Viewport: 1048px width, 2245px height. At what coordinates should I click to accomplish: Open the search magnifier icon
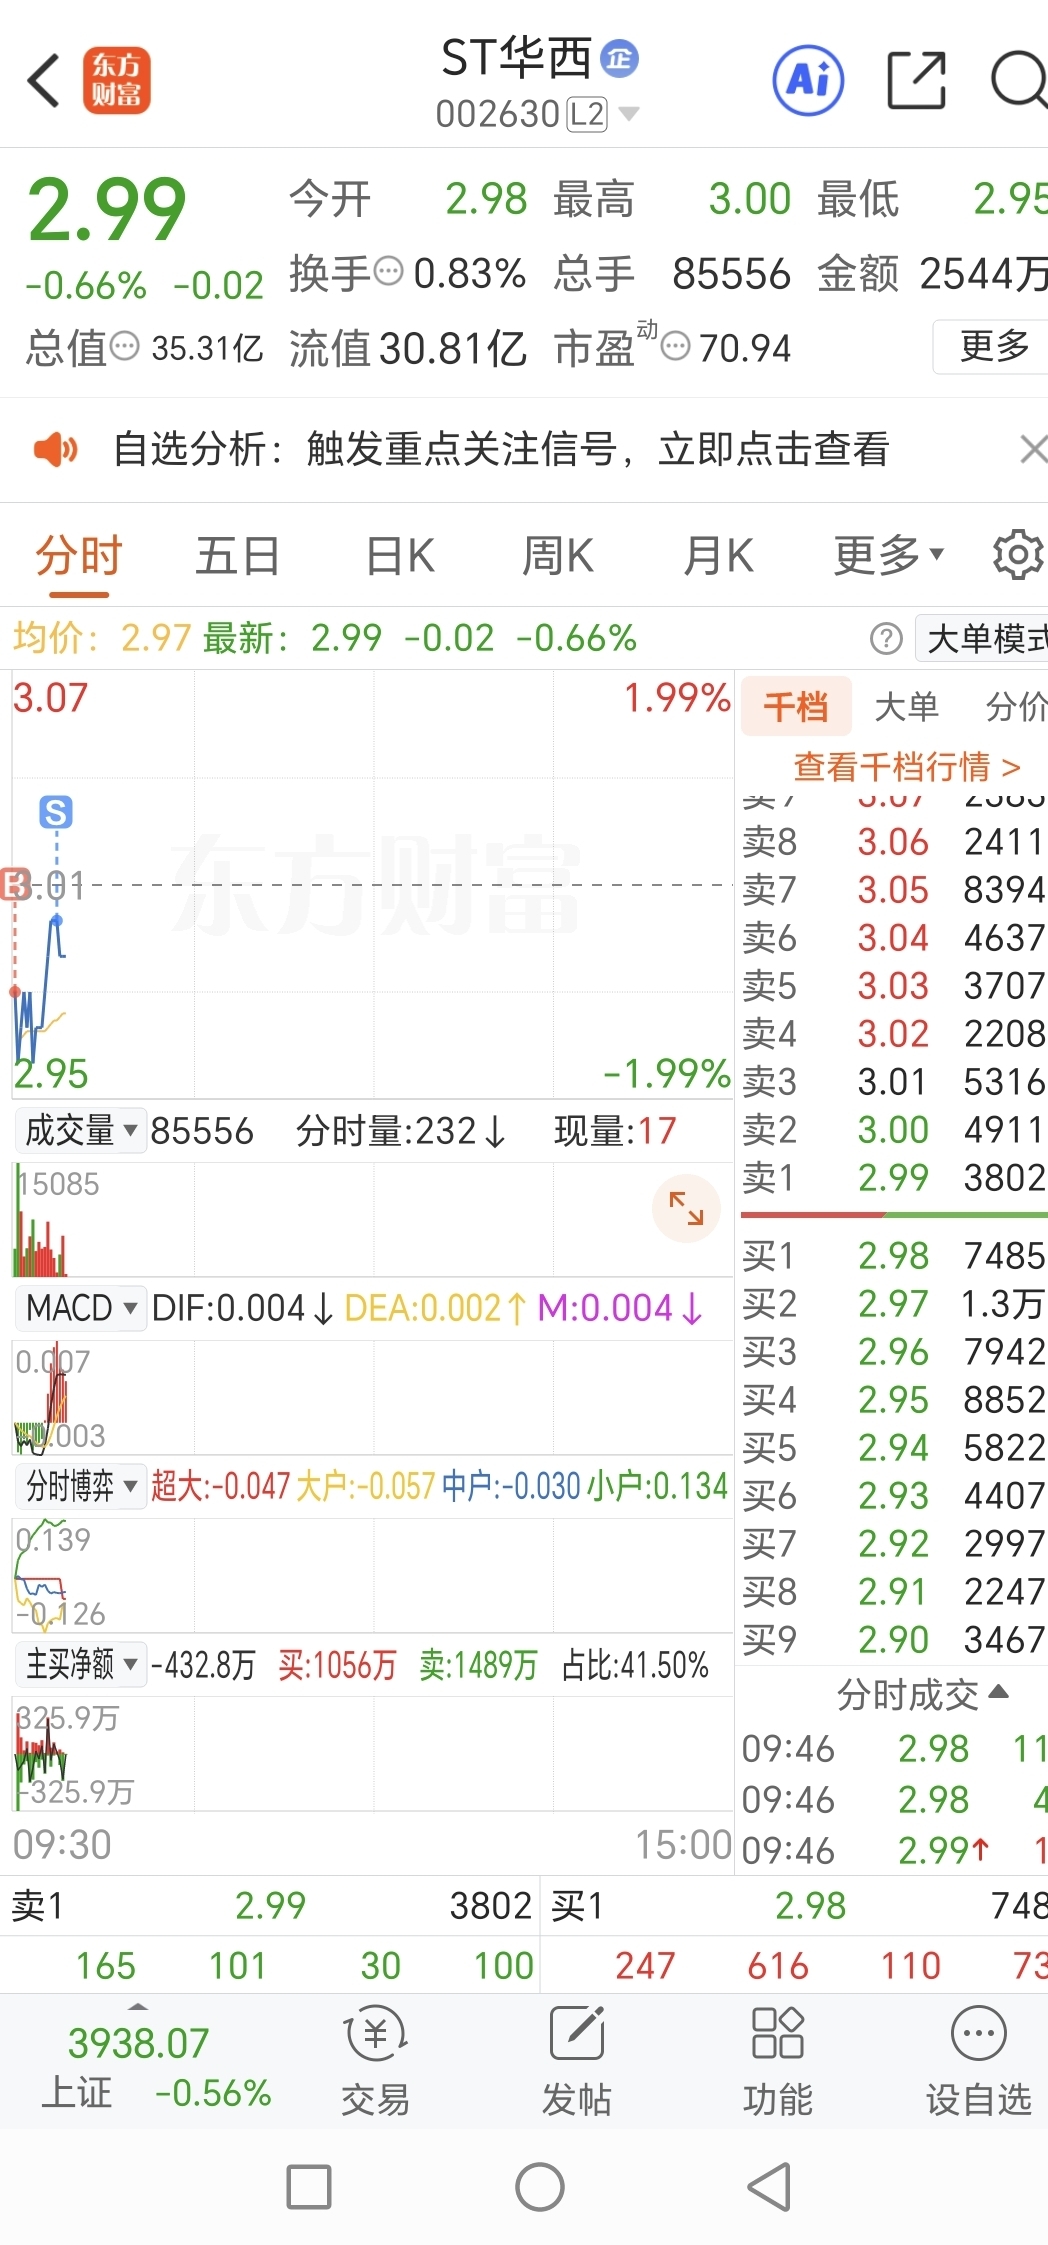(1018, 80)
